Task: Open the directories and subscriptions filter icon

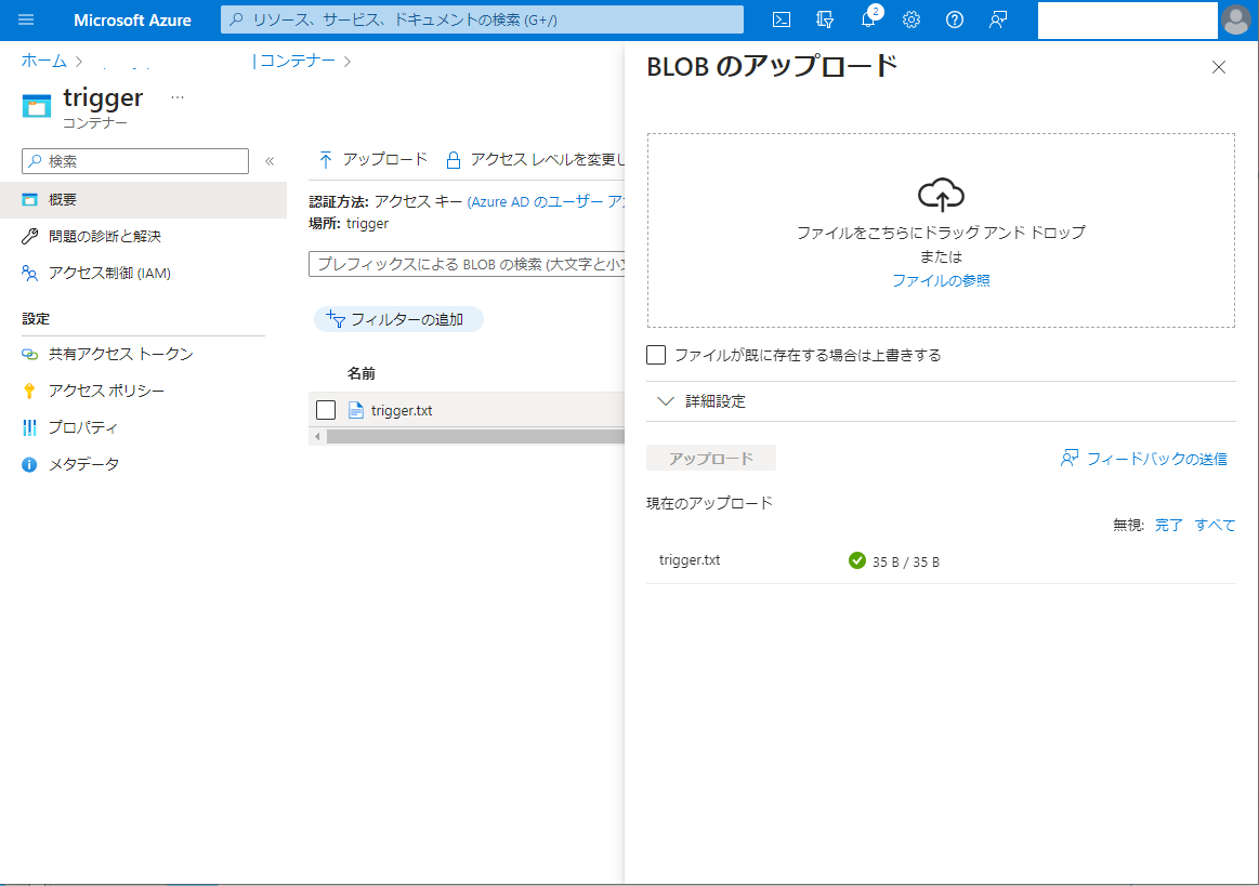Action: point(825,20)
